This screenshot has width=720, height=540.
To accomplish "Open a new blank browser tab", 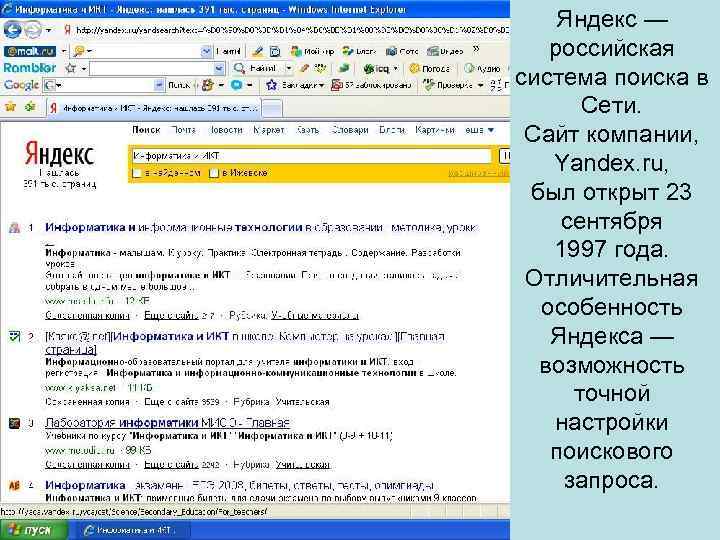I will coord(272,109).
